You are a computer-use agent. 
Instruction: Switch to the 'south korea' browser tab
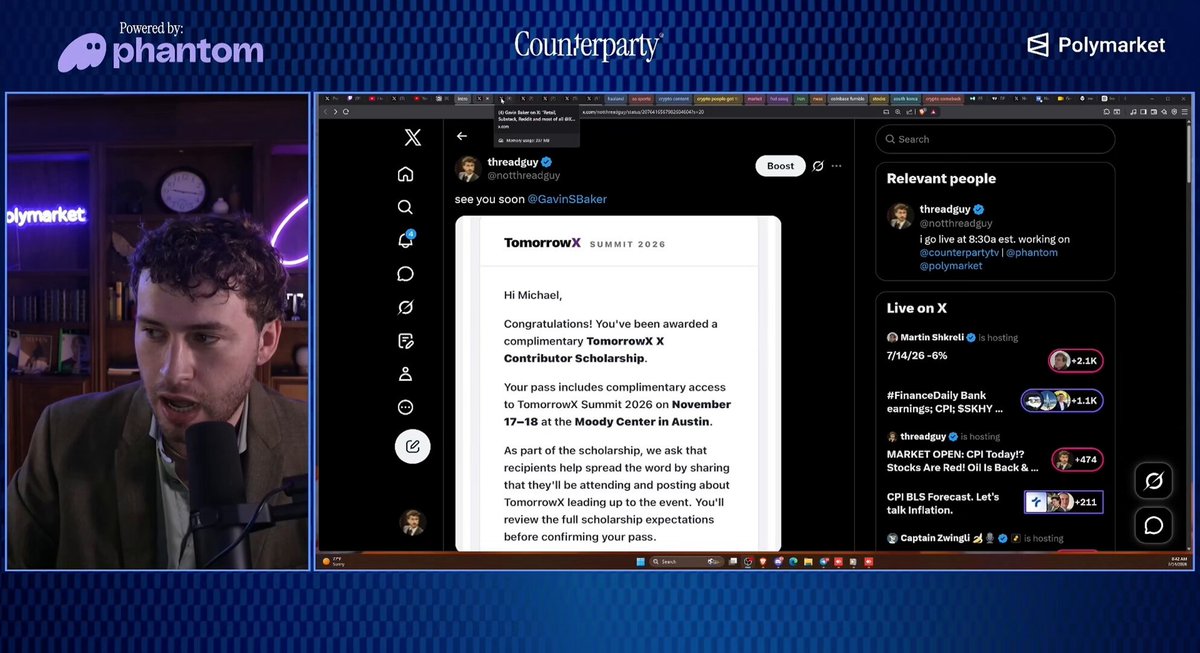pos(906,99)
